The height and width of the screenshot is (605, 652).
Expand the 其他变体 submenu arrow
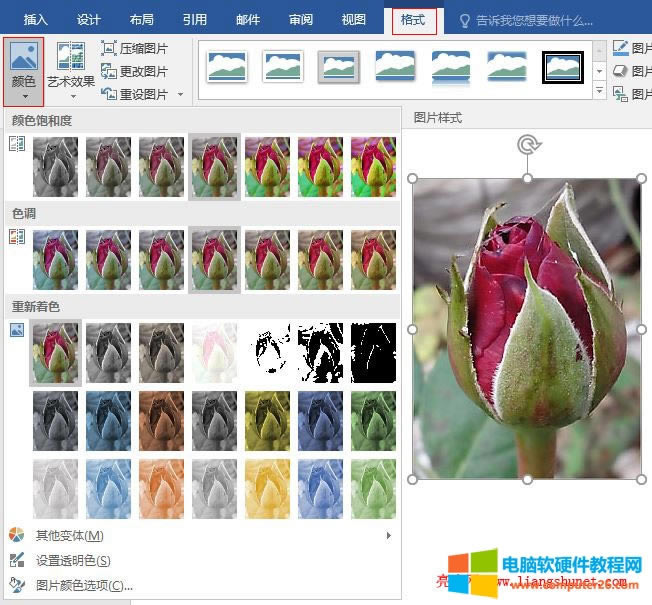tap(388, 536)
